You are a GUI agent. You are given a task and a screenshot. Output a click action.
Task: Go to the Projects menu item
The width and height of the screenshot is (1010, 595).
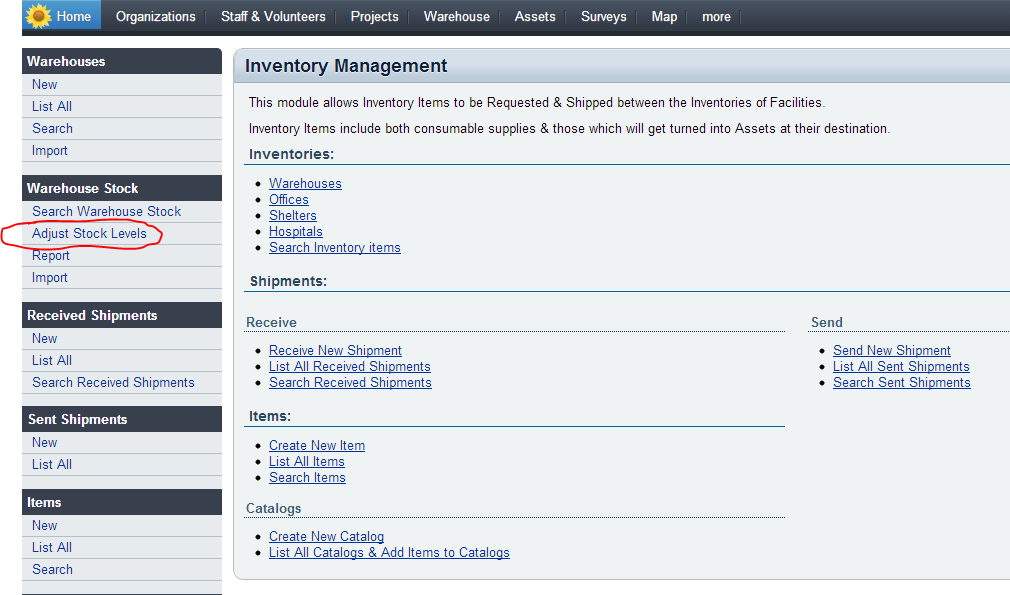pyautogui.click(x=374, y=16)
